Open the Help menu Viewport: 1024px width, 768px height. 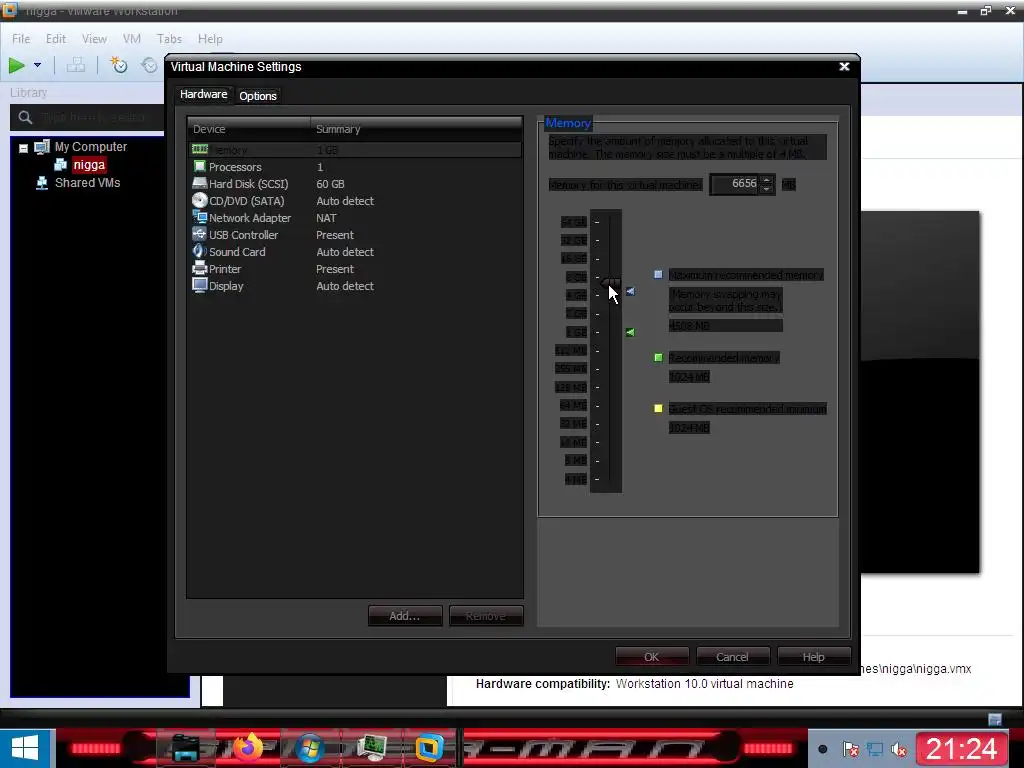(210, 39)
